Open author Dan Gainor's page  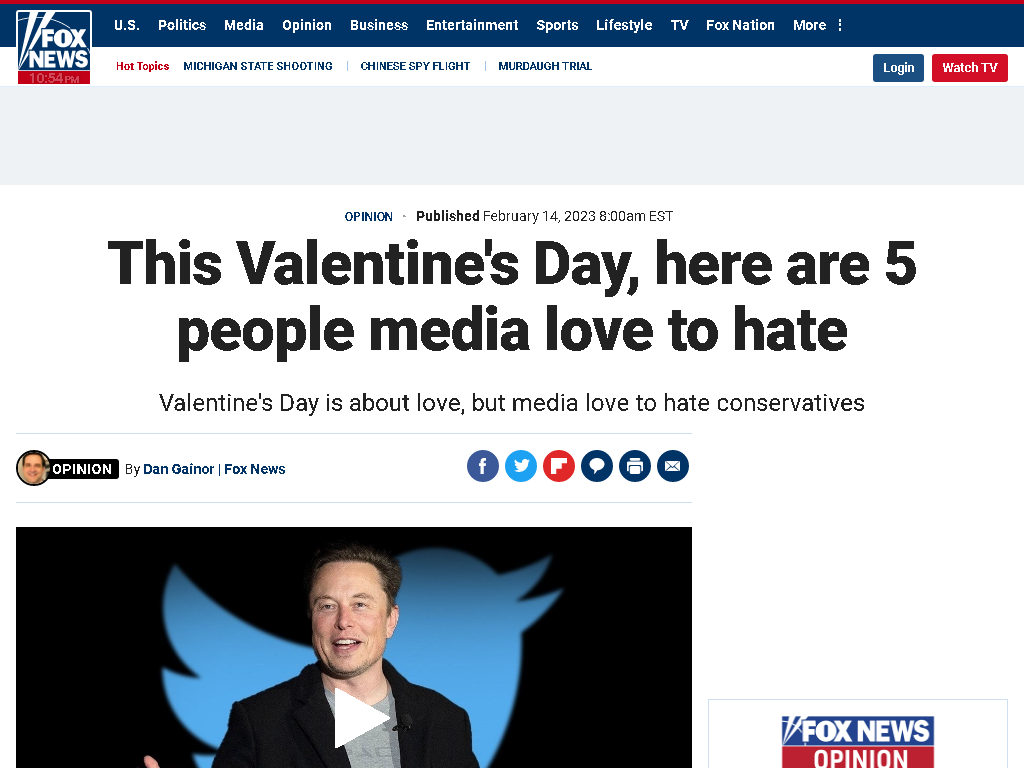[x=178, y=469]
